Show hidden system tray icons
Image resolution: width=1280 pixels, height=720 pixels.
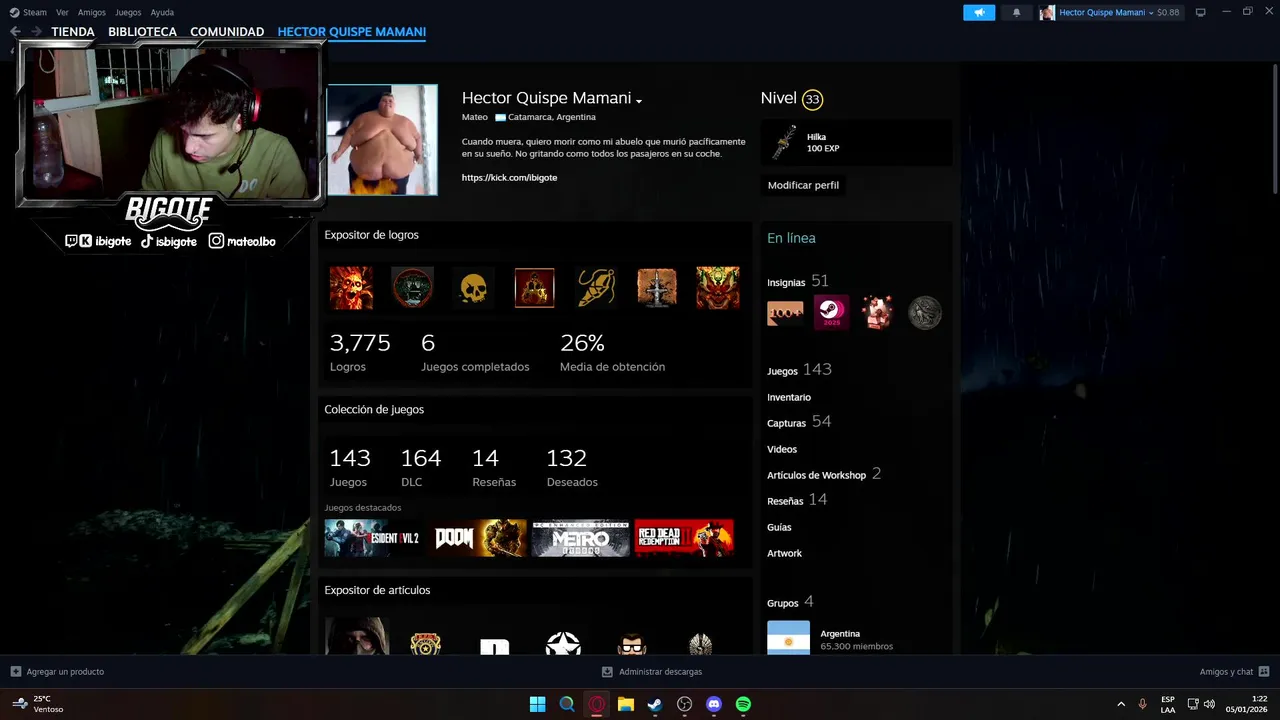[1121, 704]
